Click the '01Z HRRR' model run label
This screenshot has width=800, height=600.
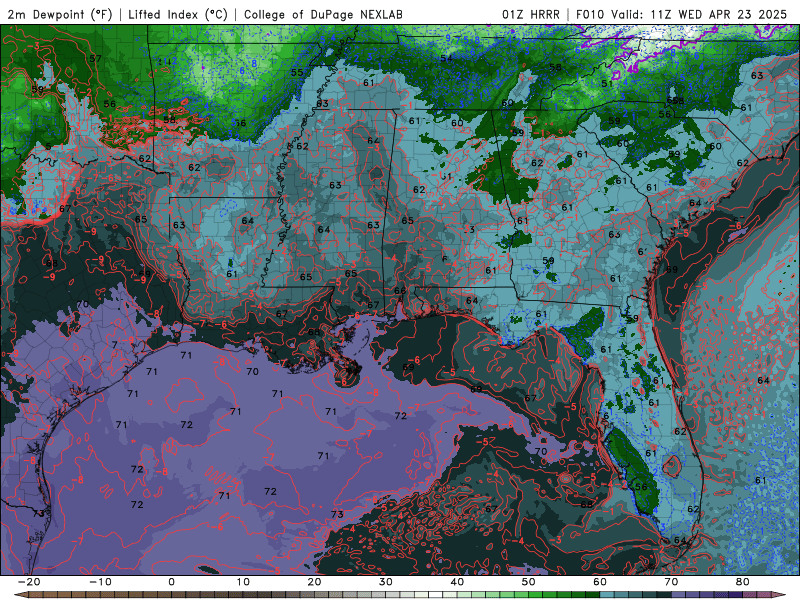pos(531,15)
